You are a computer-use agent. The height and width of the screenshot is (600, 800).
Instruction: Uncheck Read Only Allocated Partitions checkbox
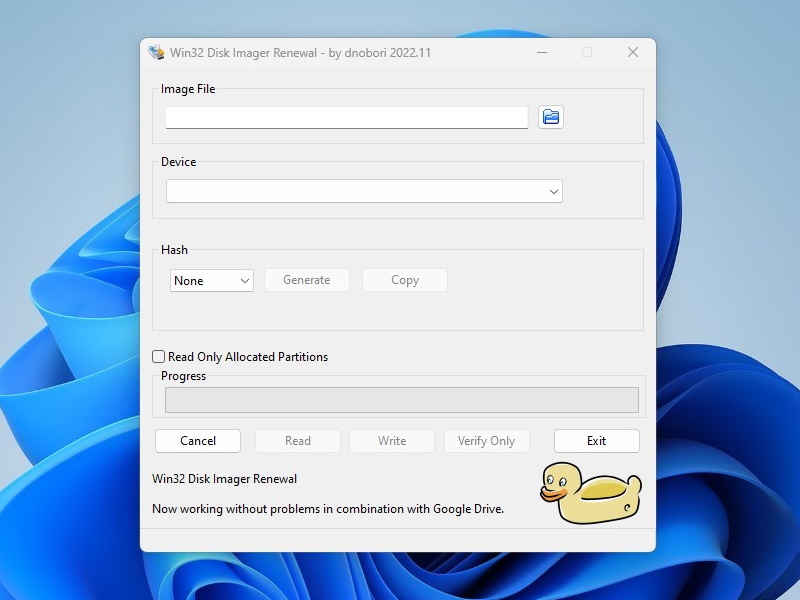click(x=157, y=356)
